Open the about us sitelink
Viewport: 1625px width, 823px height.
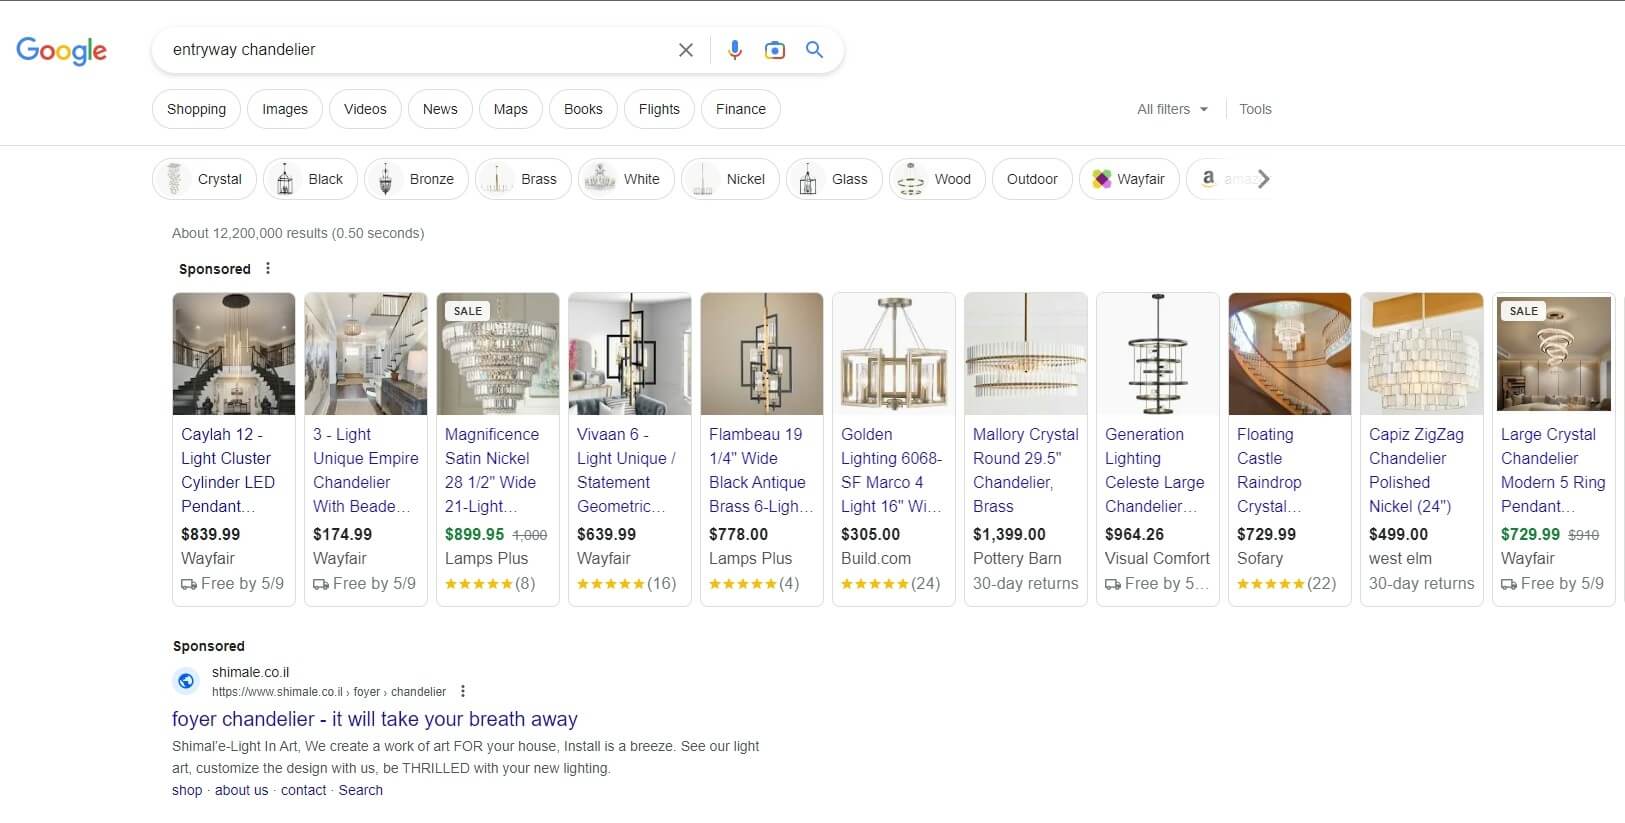241,790
